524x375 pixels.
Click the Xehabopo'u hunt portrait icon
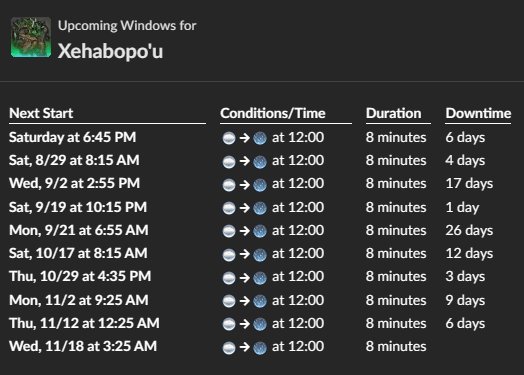tap(31, 37)
